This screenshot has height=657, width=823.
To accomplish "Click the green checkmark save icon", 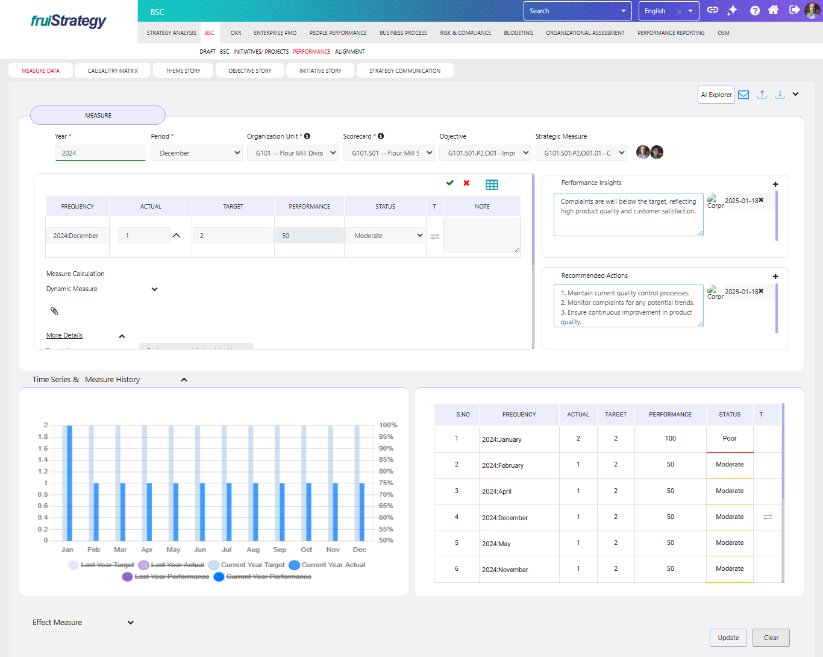I will pyautogui.click(x=450, y=183).
